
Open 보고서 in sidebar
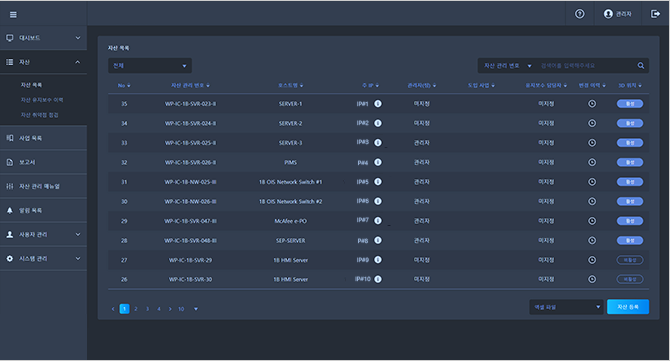tap(43, 162)
